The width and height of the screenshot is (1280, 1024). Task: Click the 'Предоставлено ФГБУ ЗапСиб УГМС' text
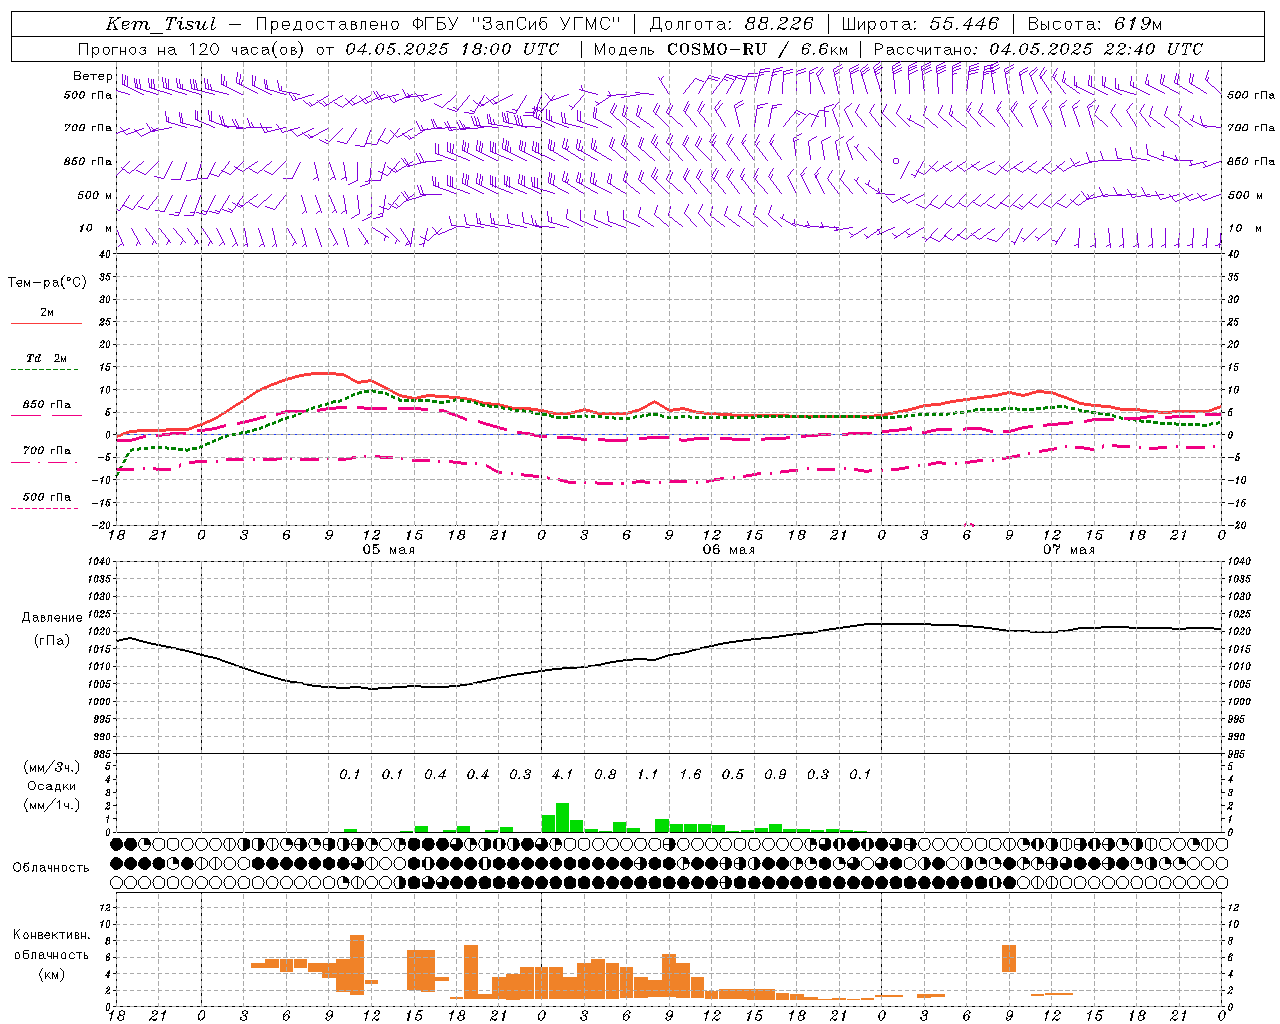[x=438, y=24]
